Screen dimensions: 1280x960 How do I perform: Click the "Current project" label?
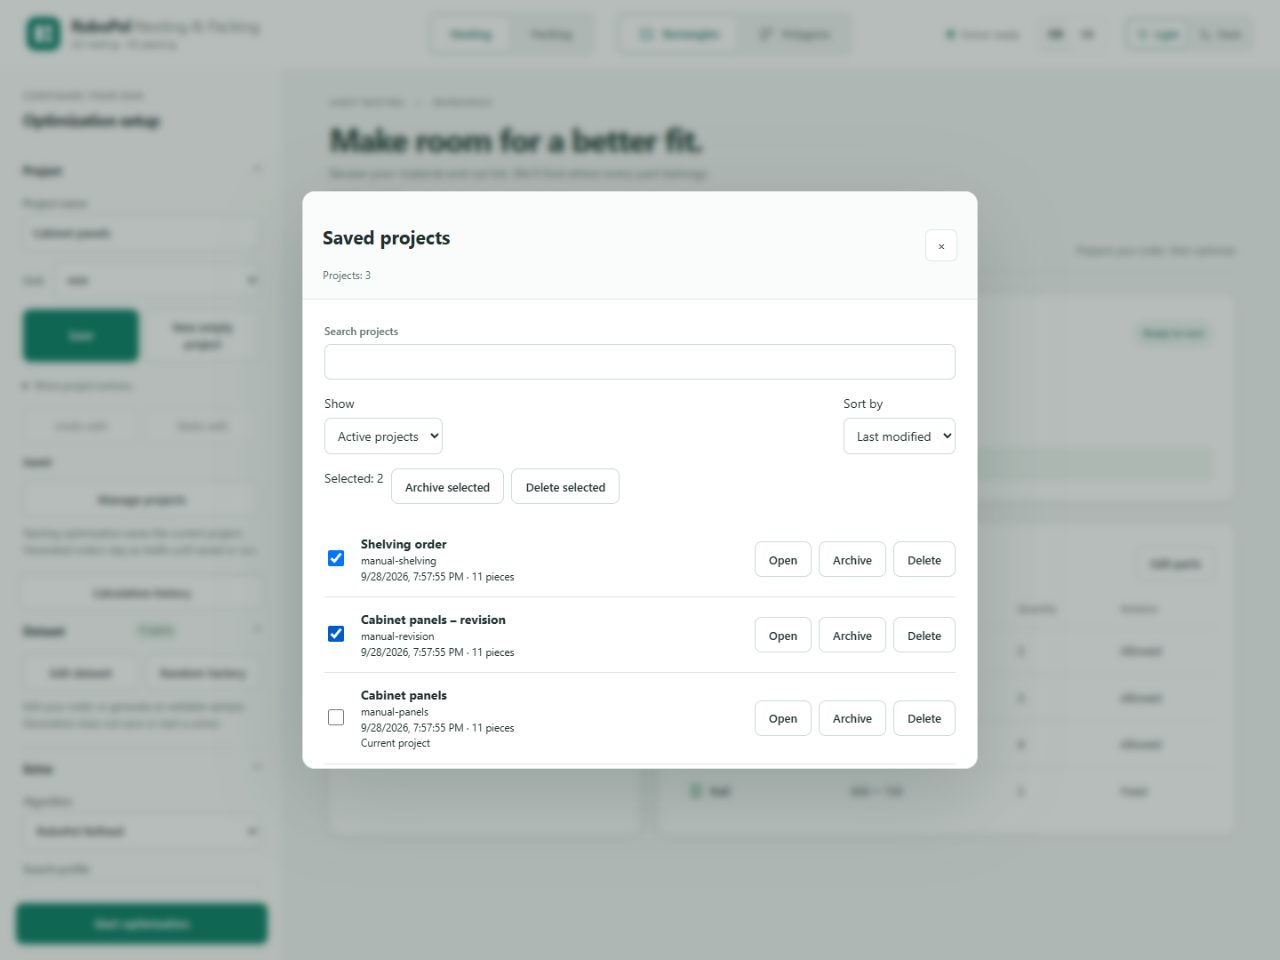[x=395, y=743]
